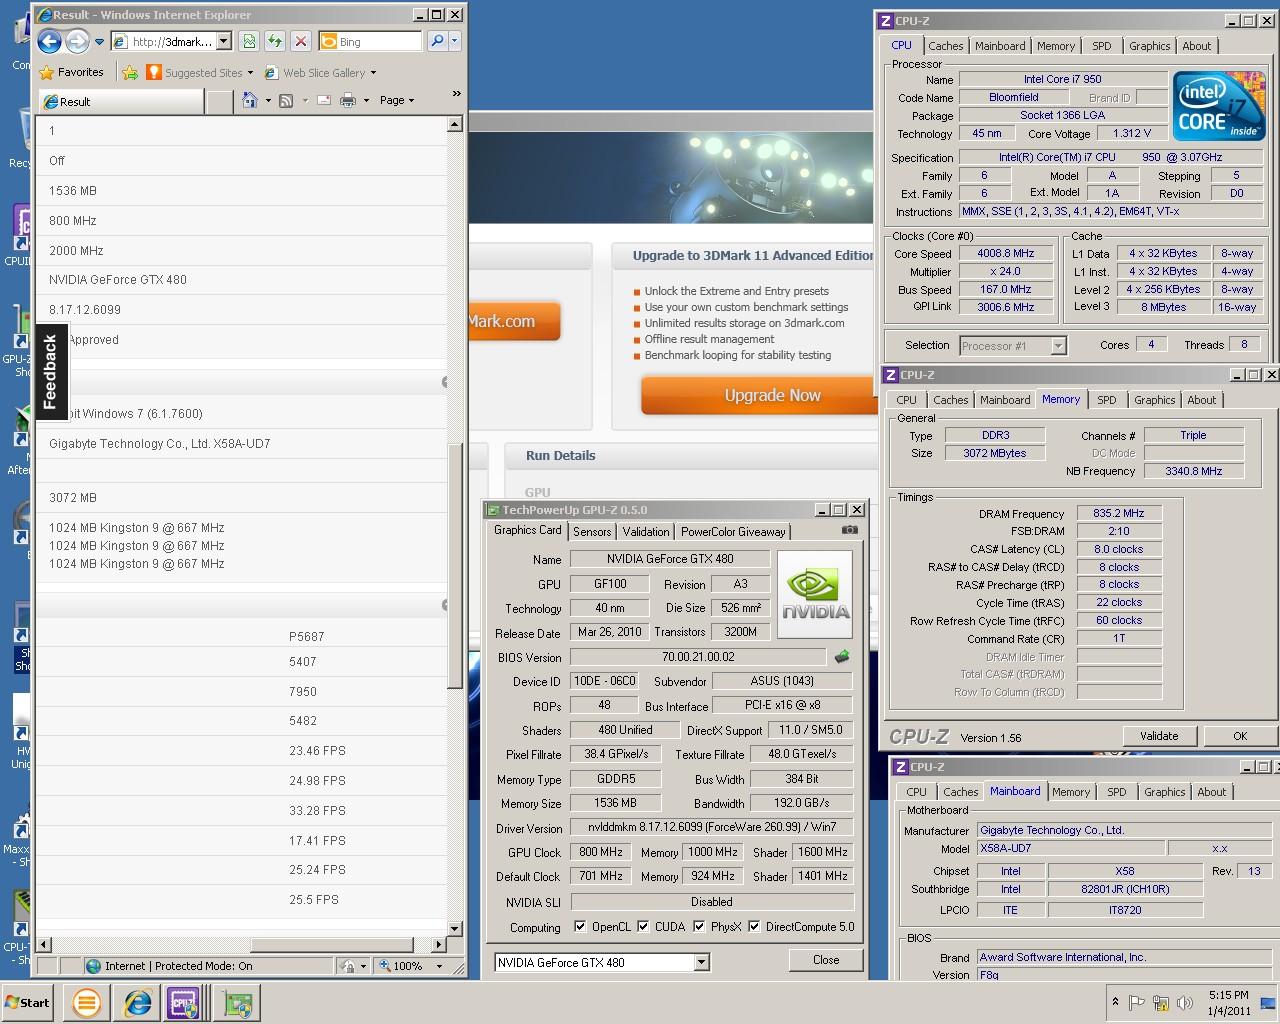Viewport: 1280px width, 1024px height.
Task: Open the Favorites star panel
Action: 47,72
